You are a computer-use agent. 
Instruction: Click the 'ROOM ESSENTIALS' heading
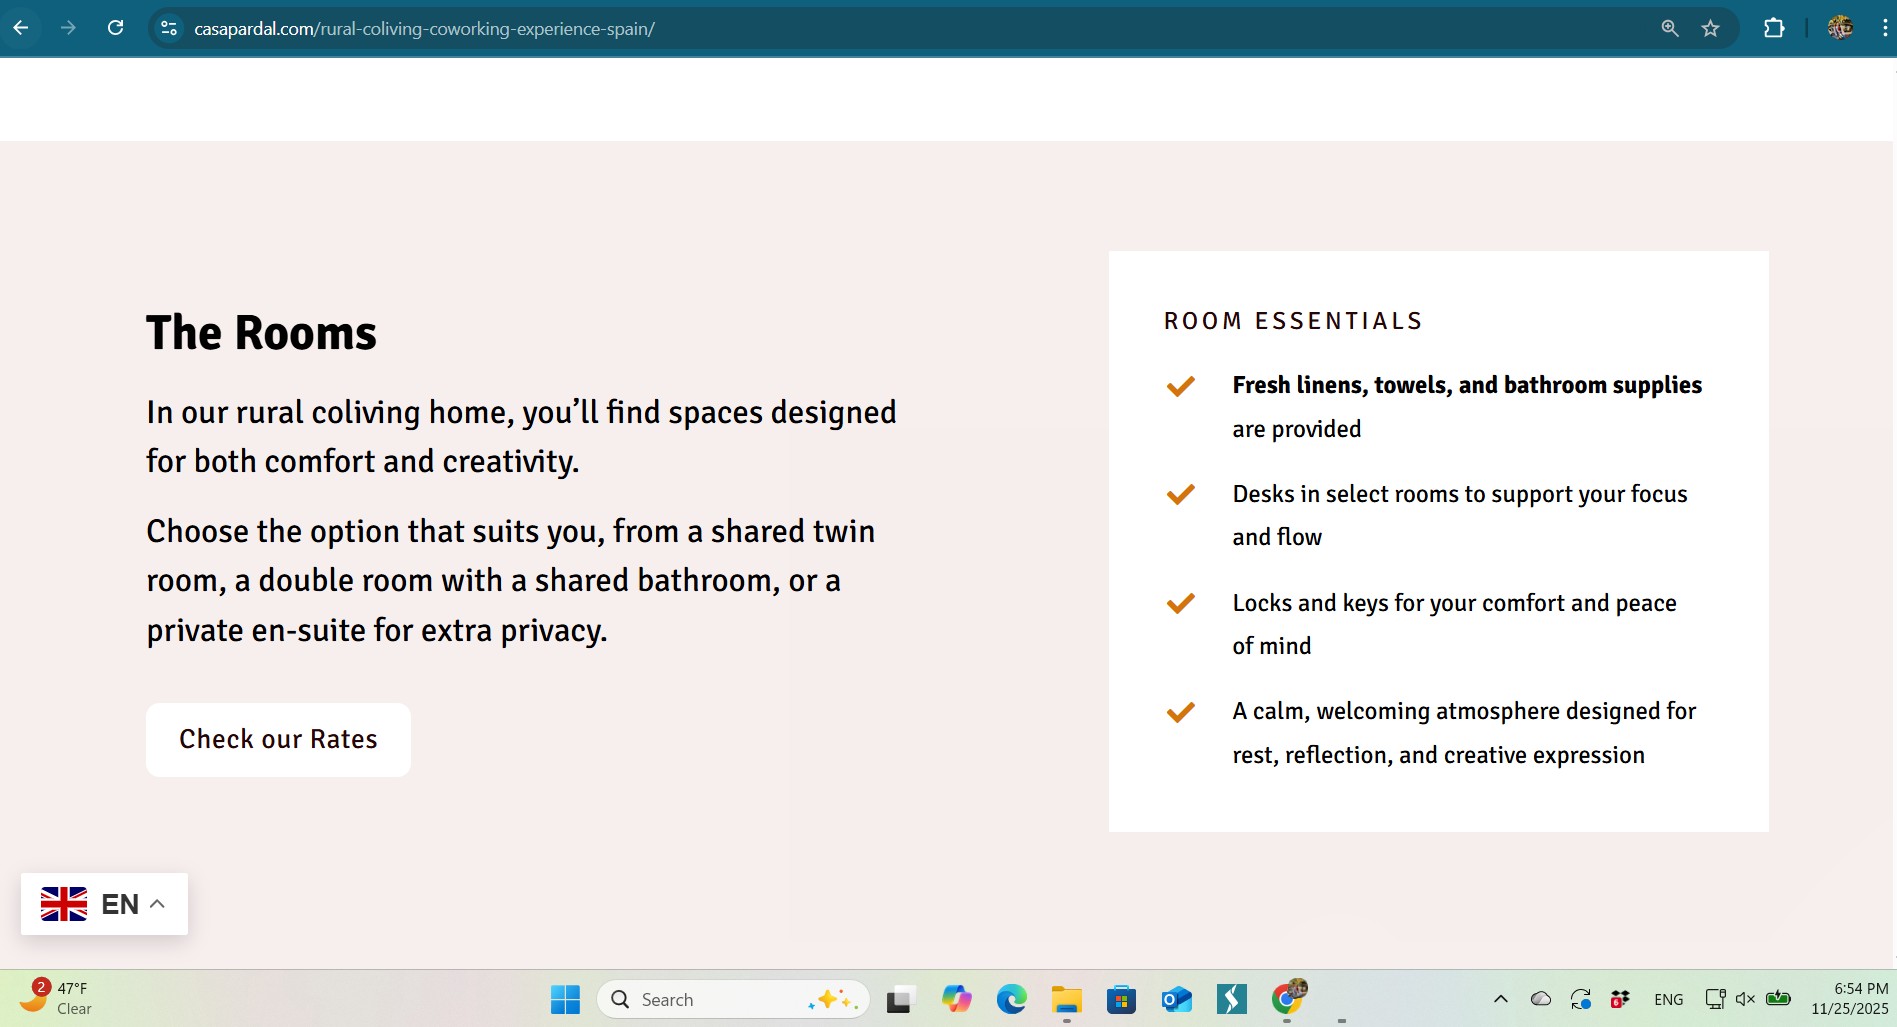(x=1293, y=321)
